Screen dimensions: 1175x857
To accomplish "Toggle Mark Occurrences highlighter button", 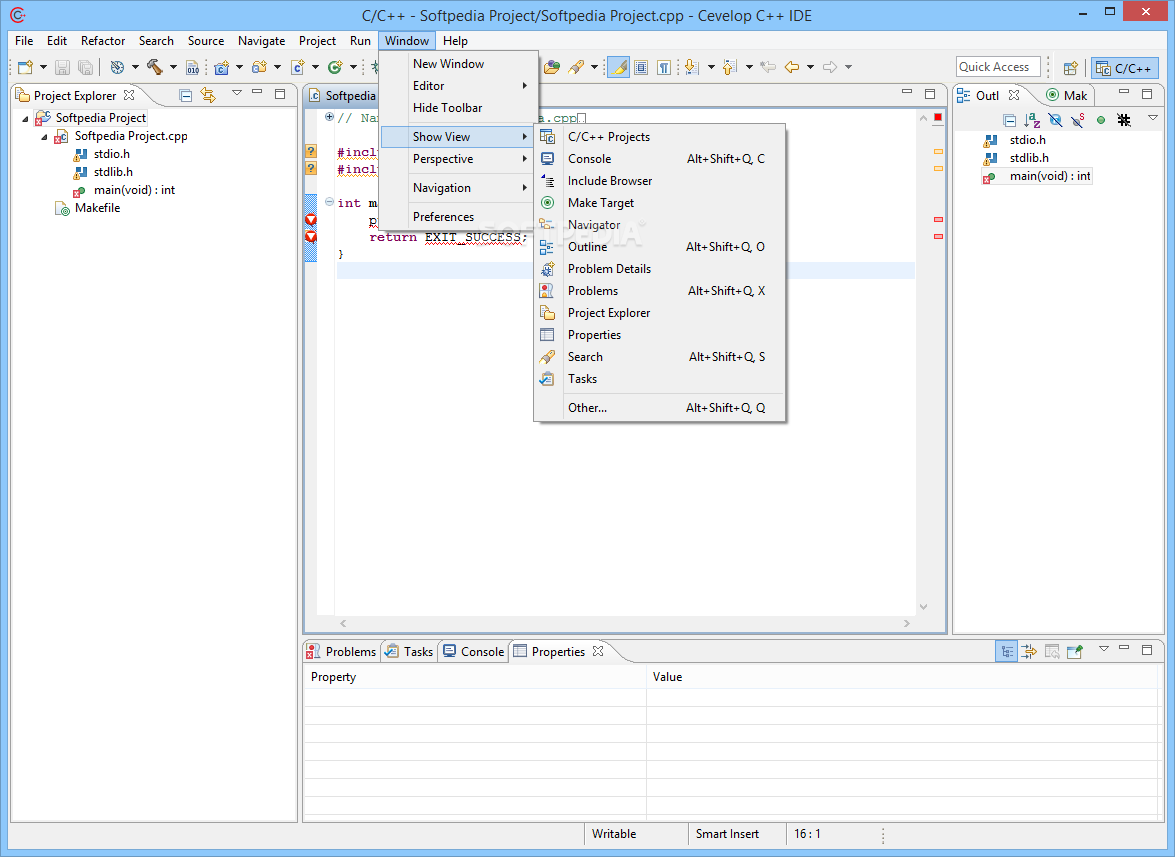I will click(x=618, y=67).
